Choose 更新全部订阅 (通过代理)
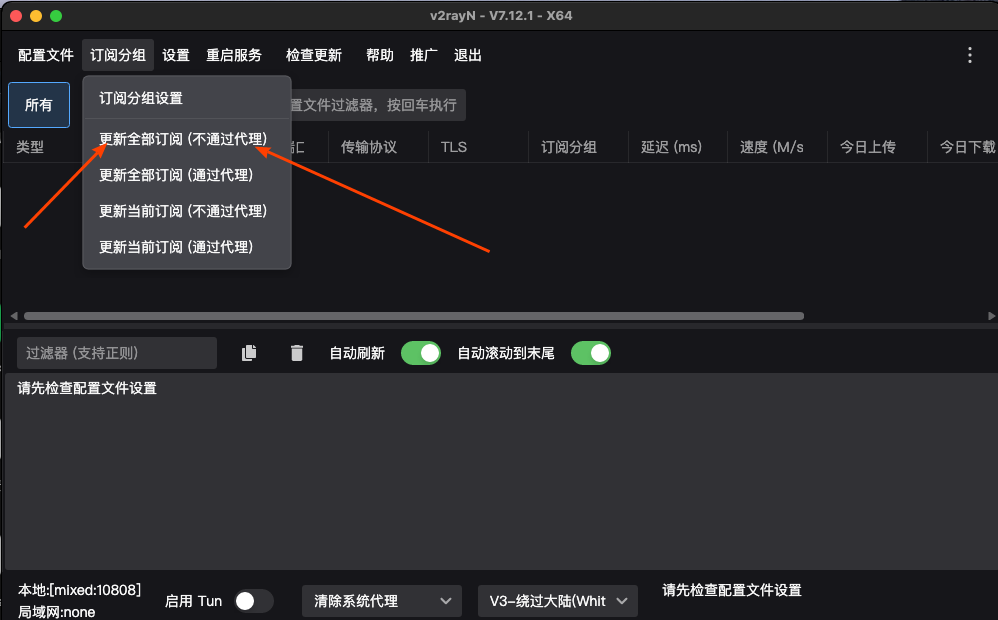 [186, 175]
